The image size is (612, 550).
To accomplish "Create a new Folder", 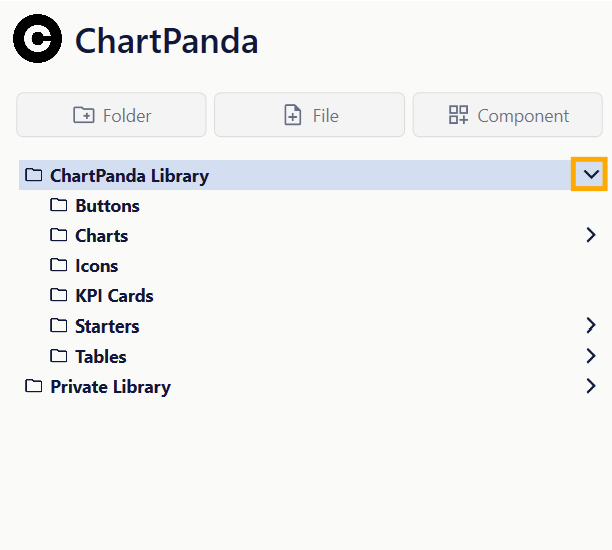I will pos(111,115).
